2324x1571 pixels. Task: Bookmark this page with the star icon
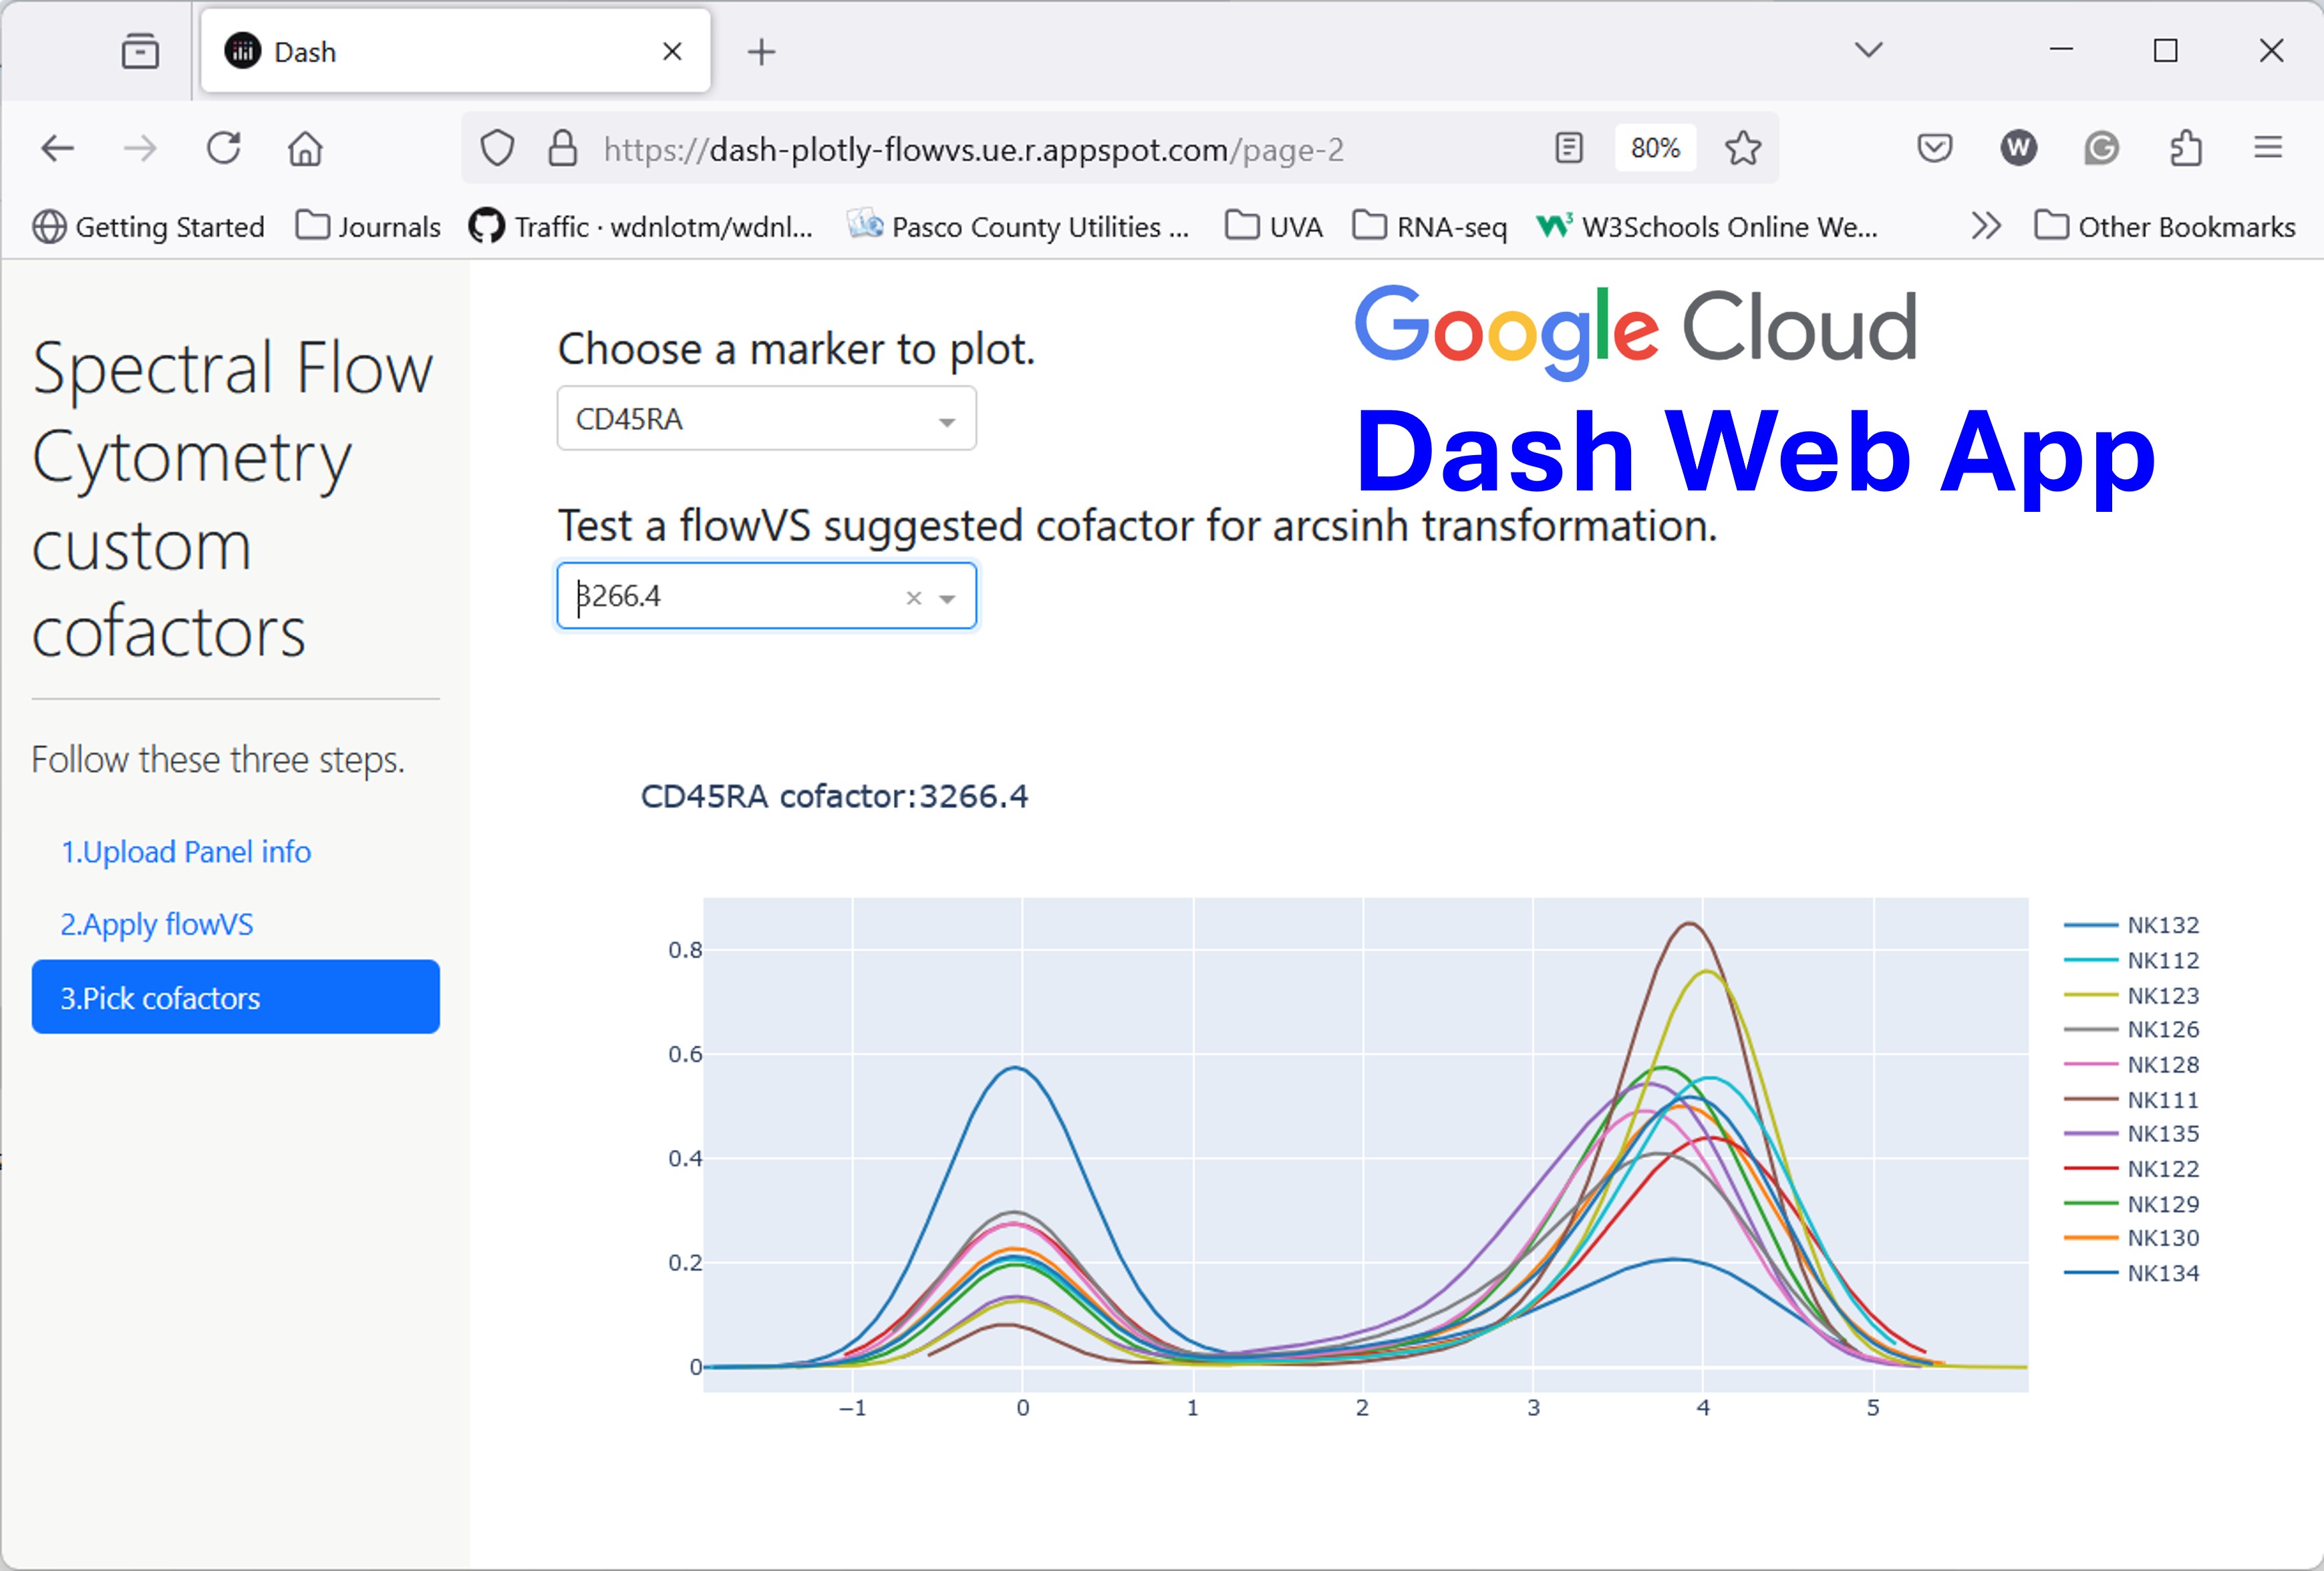(1743, 149)
